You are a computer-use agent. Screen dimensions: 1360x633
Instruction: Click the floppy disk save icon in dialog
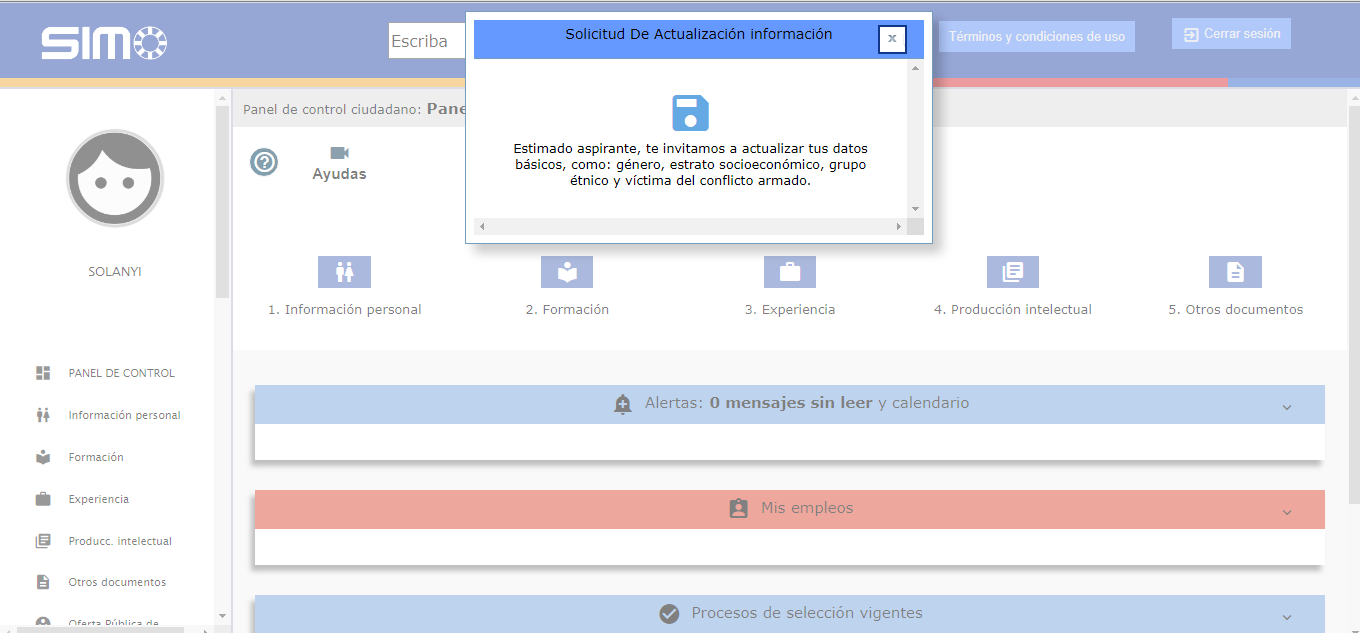coord(690,113)
